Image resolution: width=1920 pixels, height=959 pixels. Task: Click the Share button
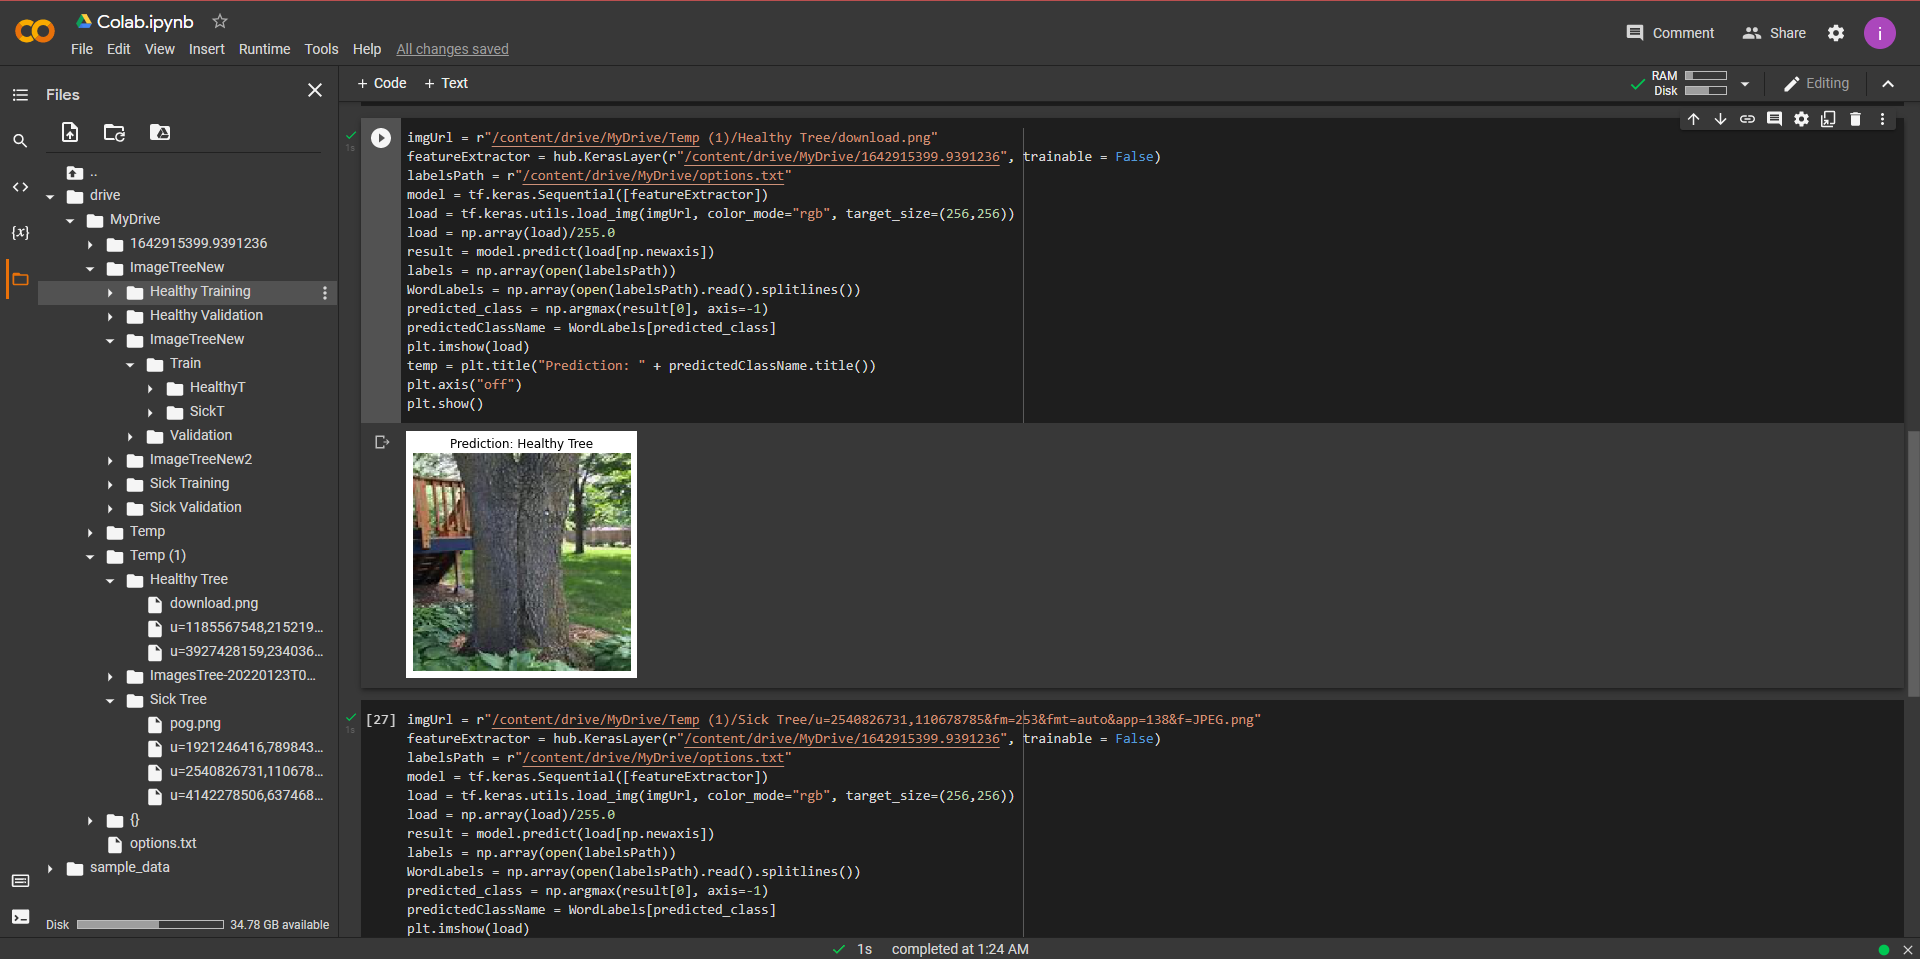pyautogui.click(x=1774, y=33)
